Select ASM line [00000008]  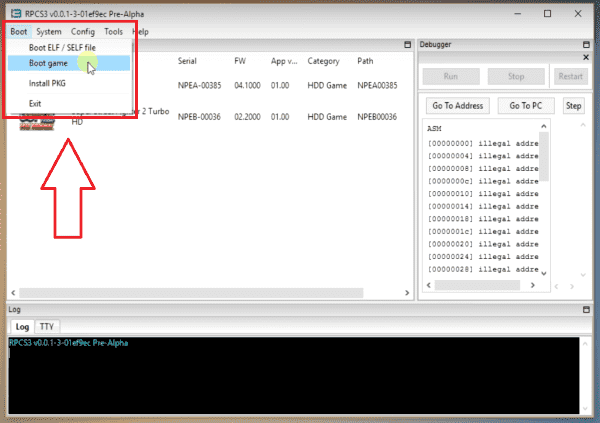[x=483, y=169]
